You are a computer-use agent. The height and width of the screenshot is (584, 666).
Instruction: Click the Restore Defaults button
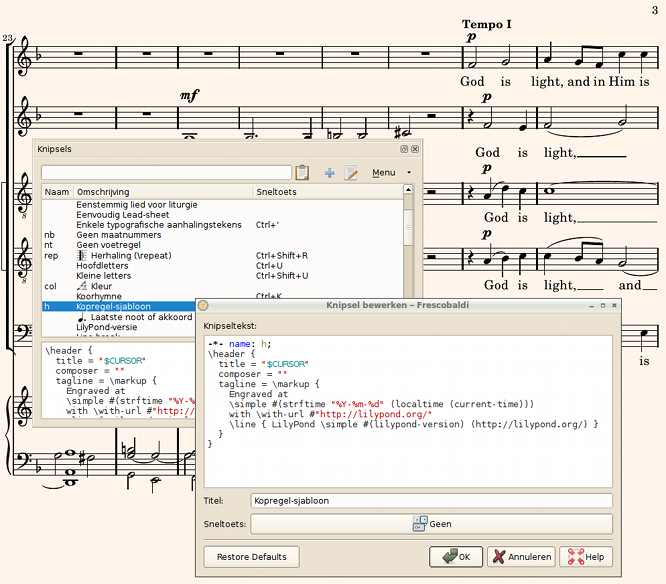pos(251,557)
